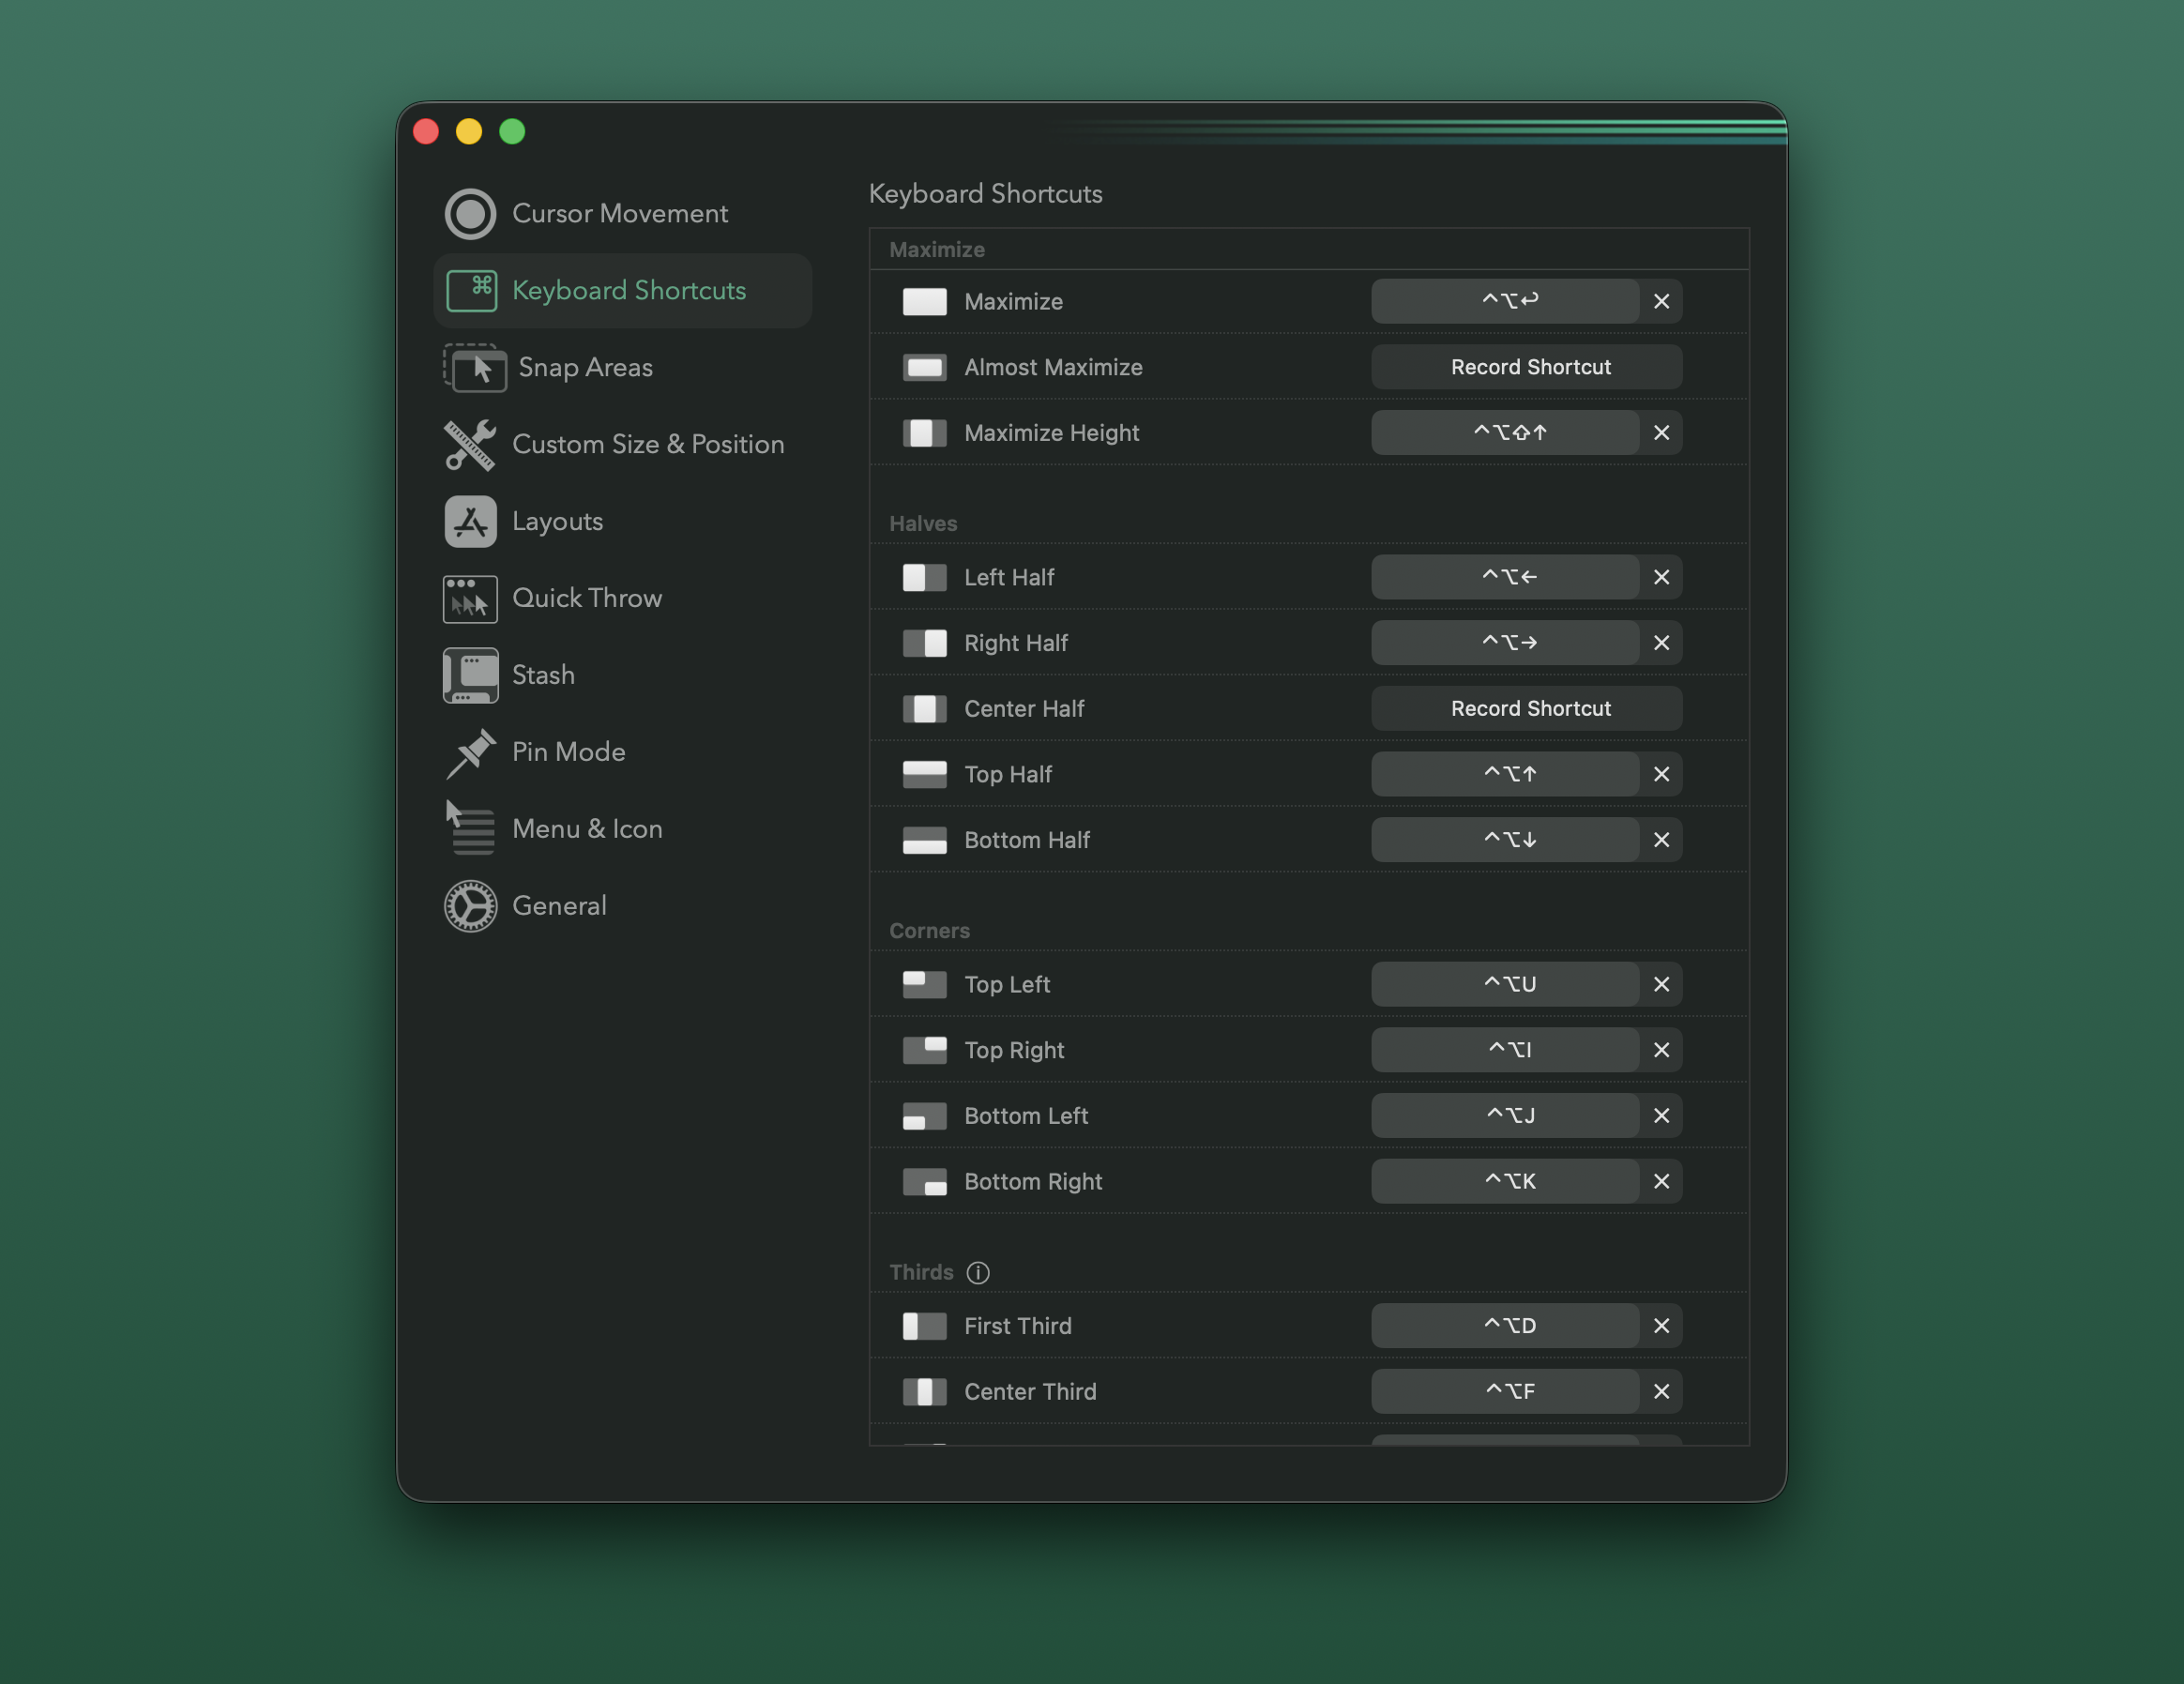Go to the General section label
Image resolution: width=2184 pixels, height=1684 pixels.
(559, 906)
